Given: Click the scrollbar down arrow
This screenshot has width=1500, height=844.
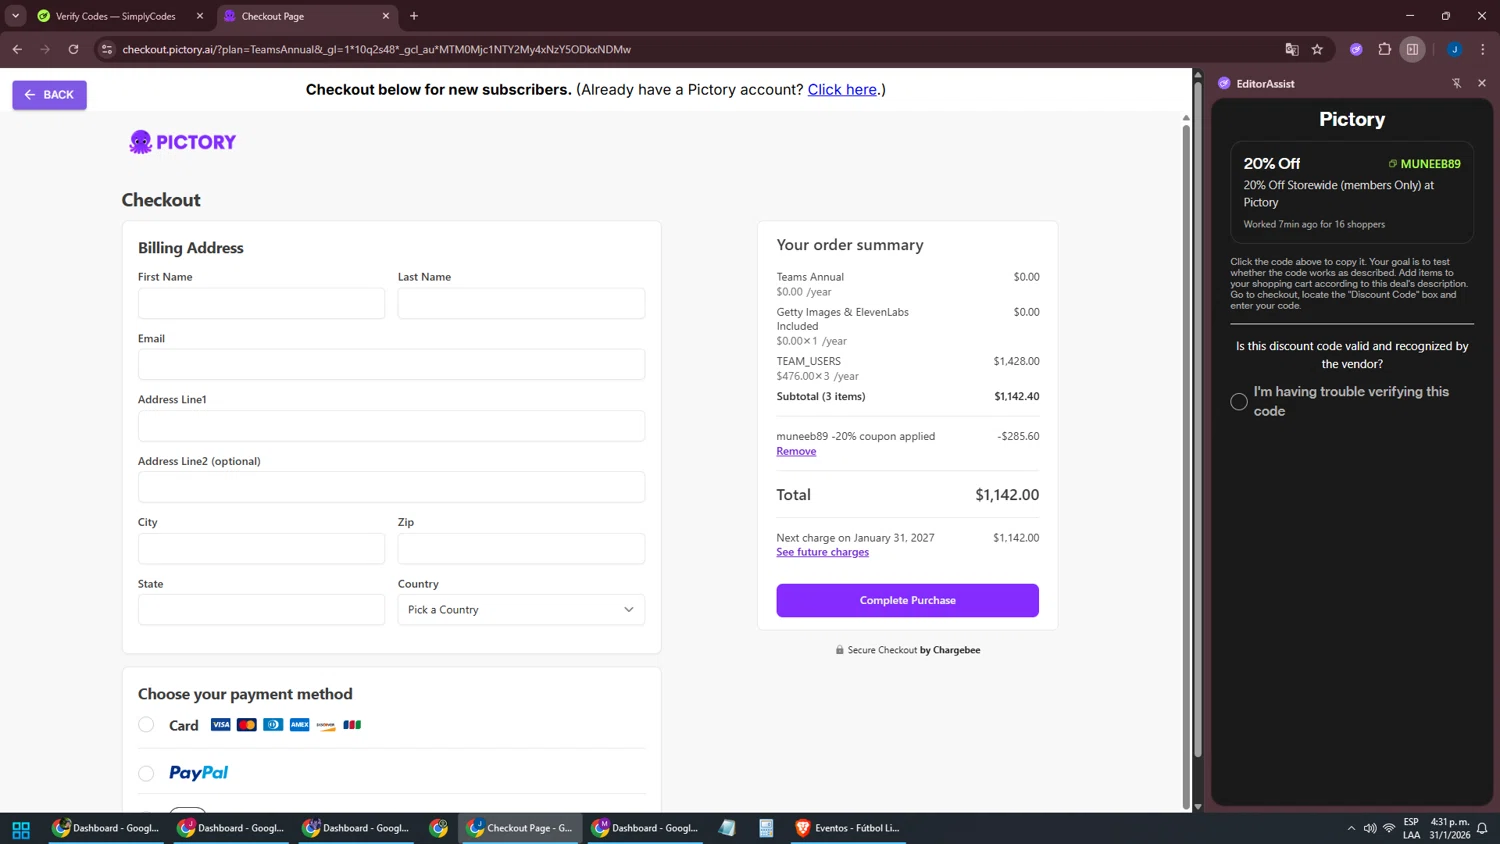Looking at the screenshot, I should [x=1198, y=806].
